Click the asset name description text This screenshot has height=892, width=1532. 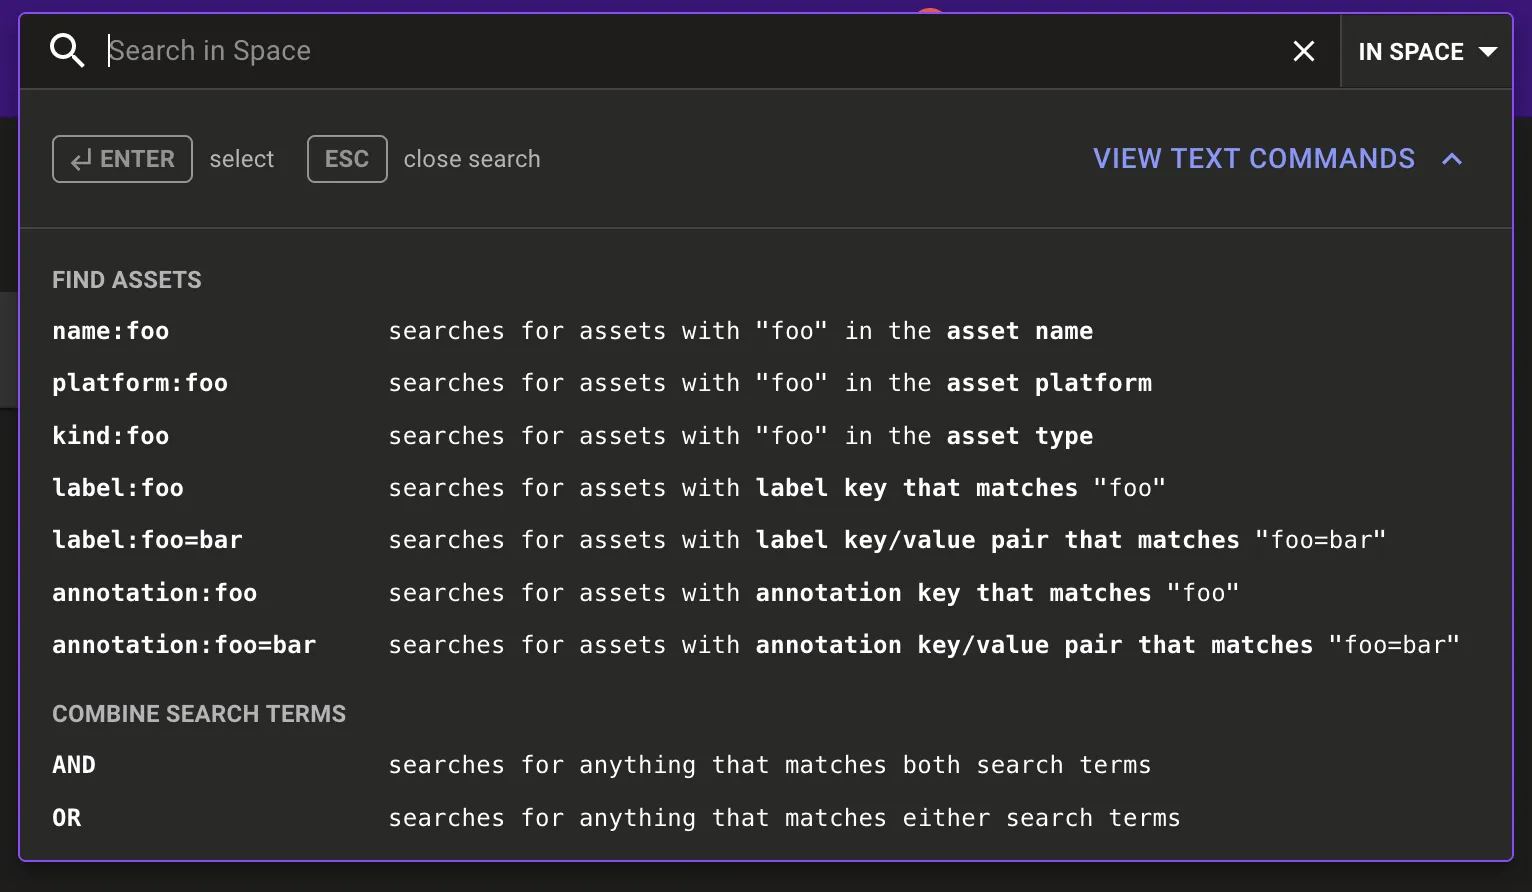(740, 331)
